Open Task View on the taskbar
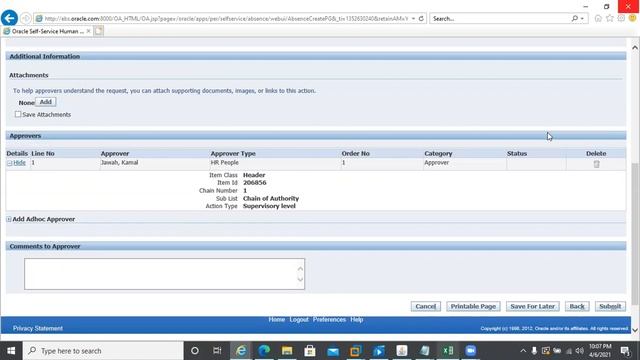This screenshot has height=360, width=640. point(217,351)
